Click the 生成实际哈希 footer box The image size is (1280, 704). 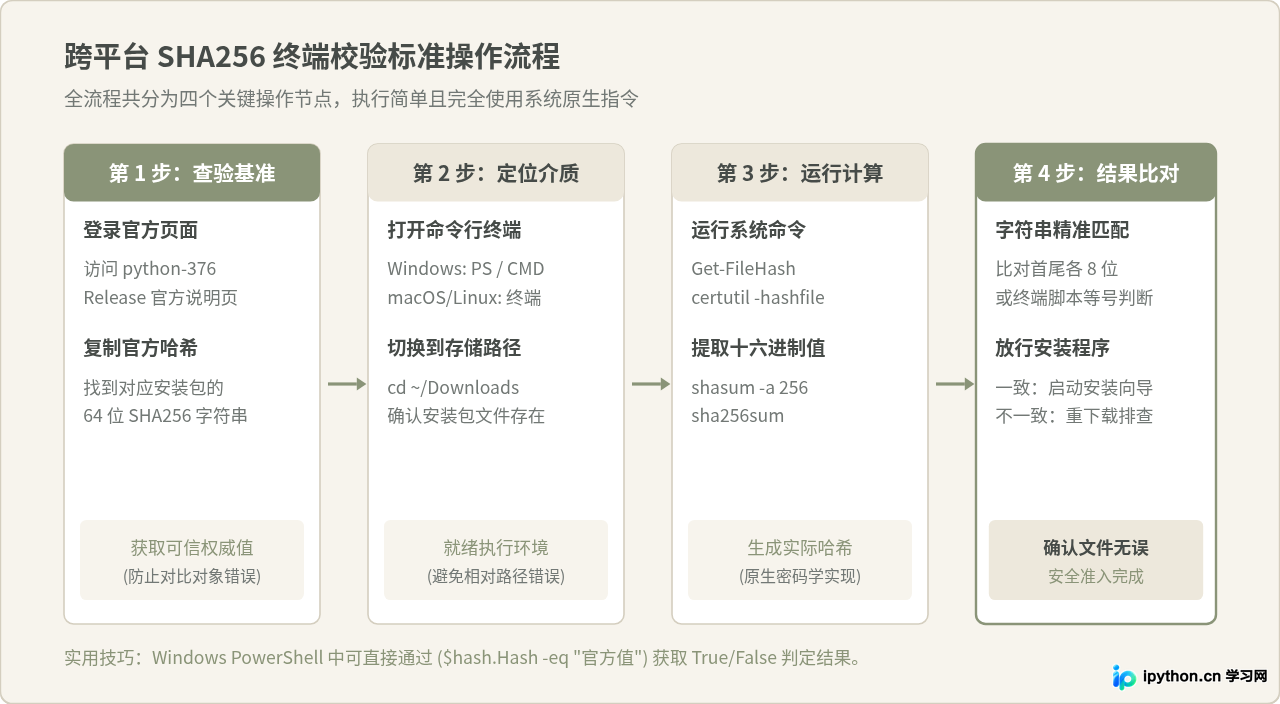pos(800,560)
